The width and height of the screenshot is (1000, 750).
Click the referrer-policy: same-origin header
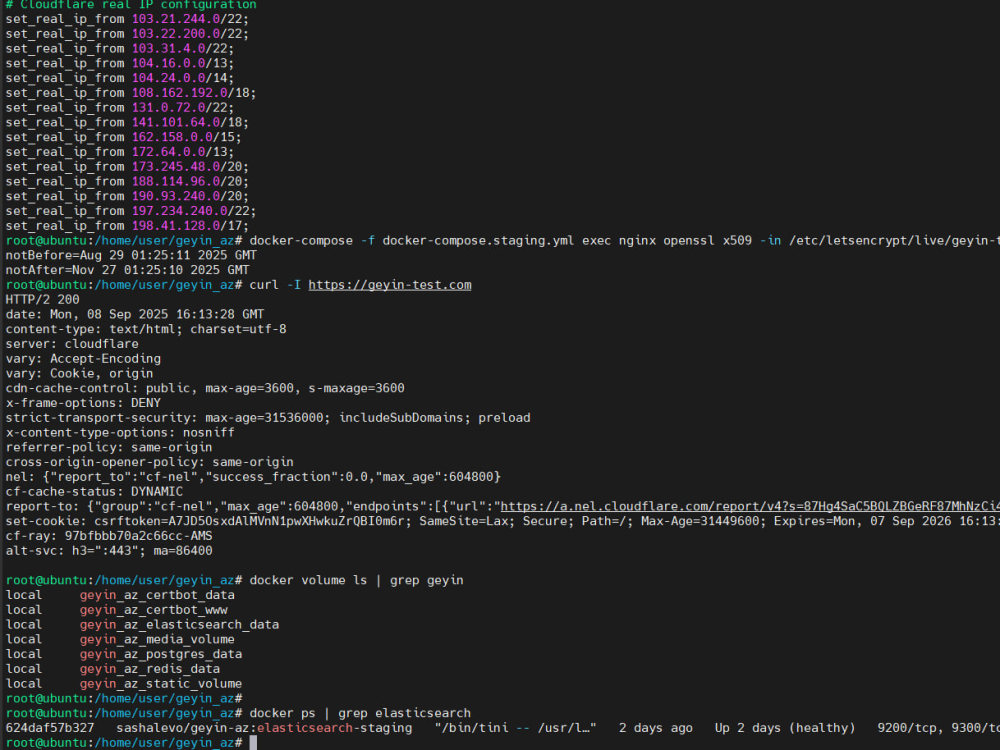tap(109, 447)
